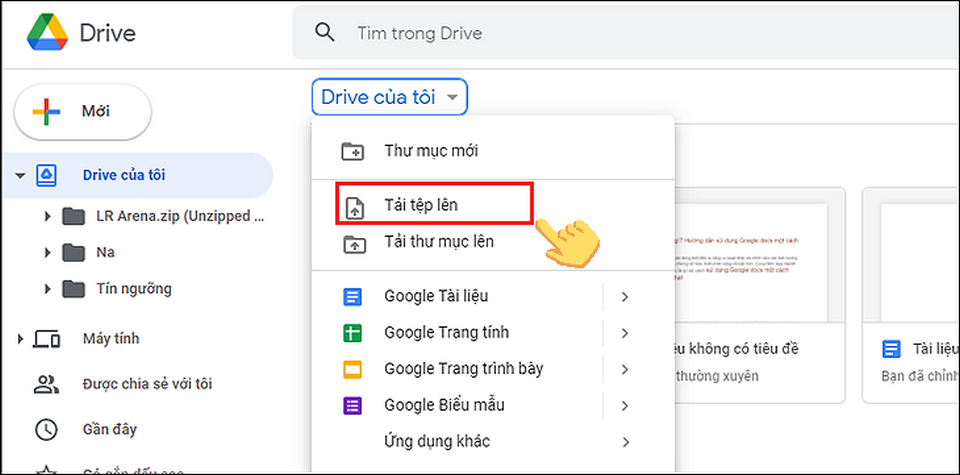The height and width of the screenshot is (475, 960).
Task: Collapse the Drive của tôi sidebar tree
Action: click(19, 176)
